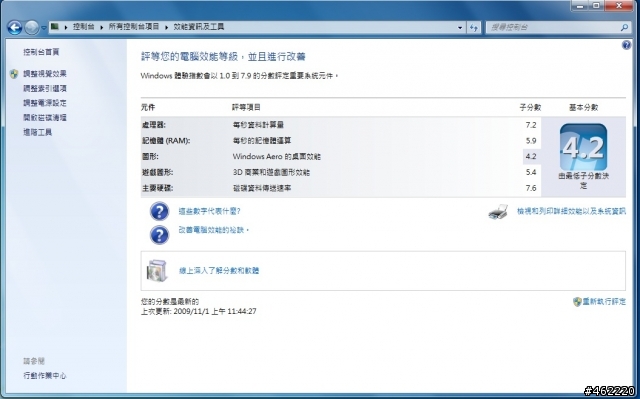This screenshot has height=399, width=640.
Task: Click 重新執行評定 to re-run assessment
Action: click(x=604, y=301)
